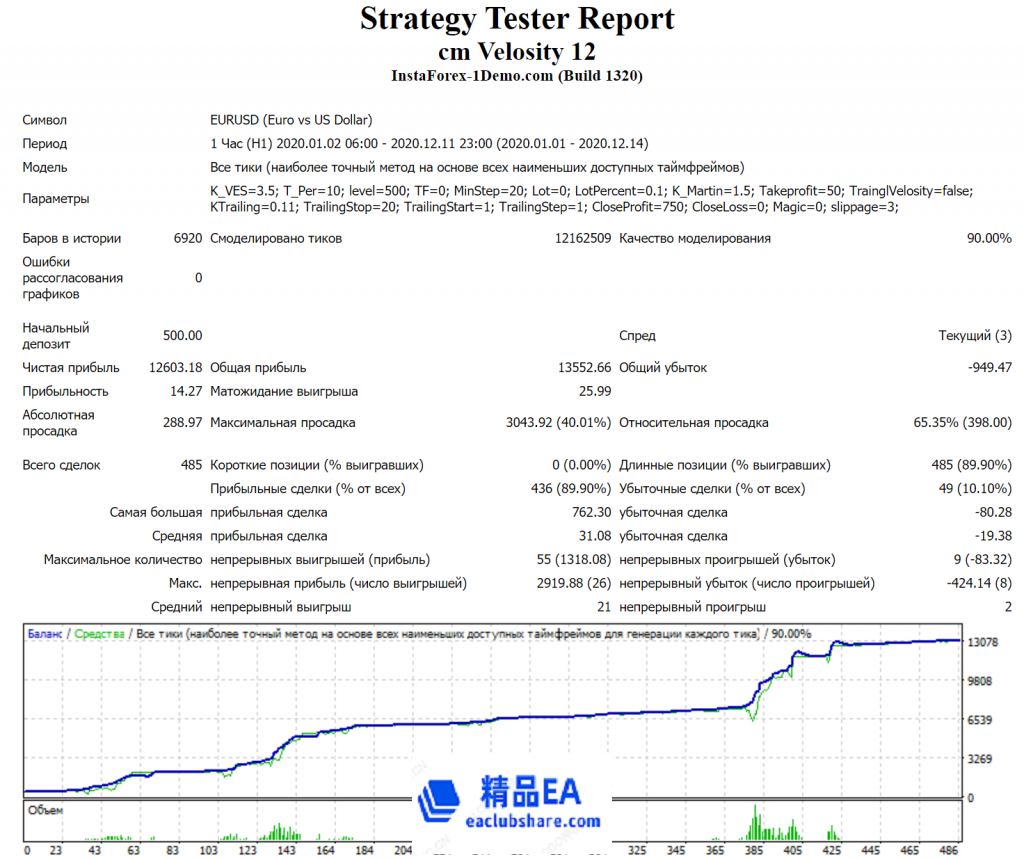Click the 500.00 initial deposit value

(182, 336)
